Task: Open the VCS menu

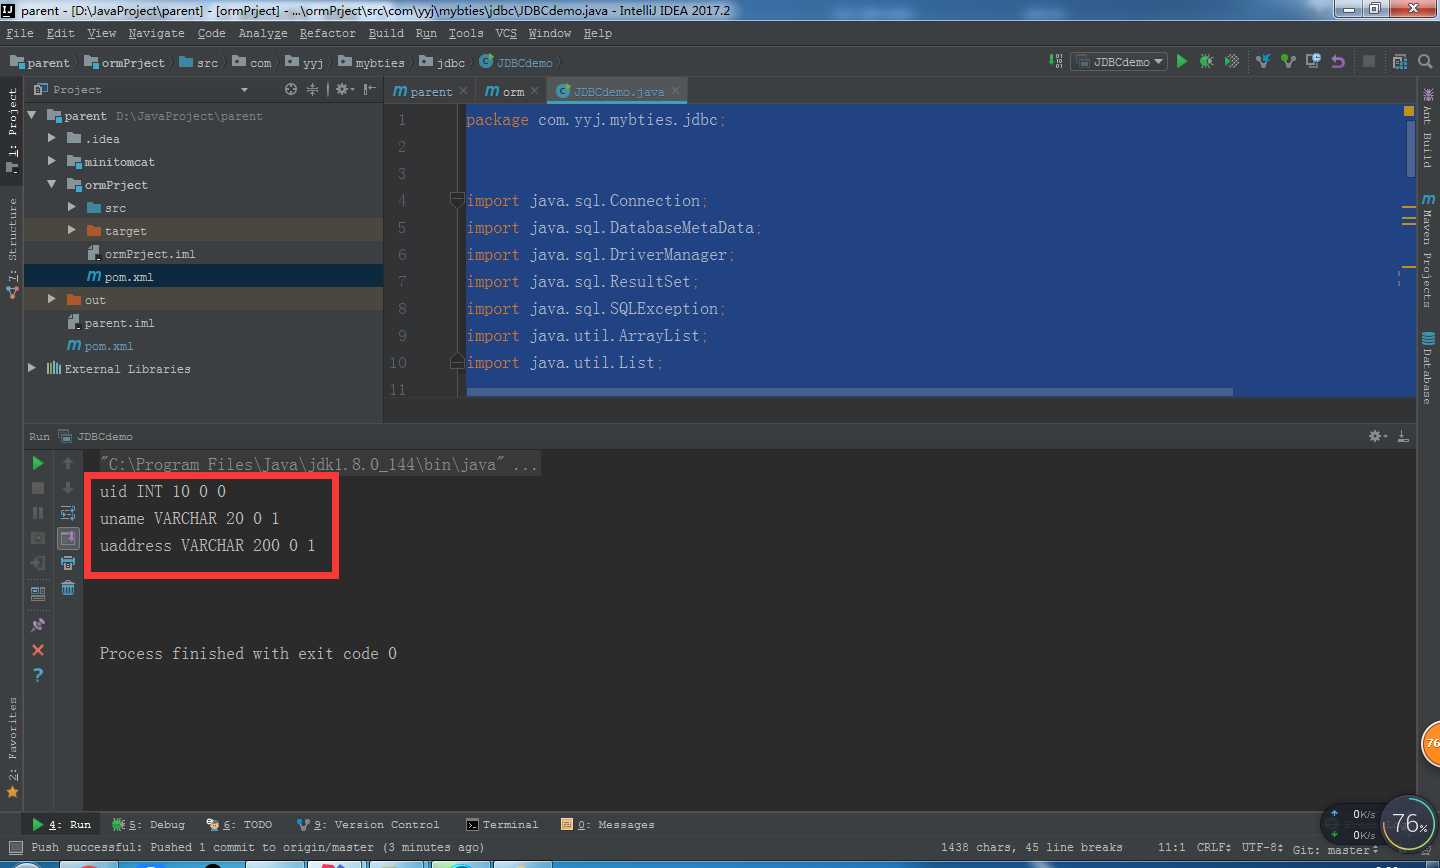Action: pos(506,33)
